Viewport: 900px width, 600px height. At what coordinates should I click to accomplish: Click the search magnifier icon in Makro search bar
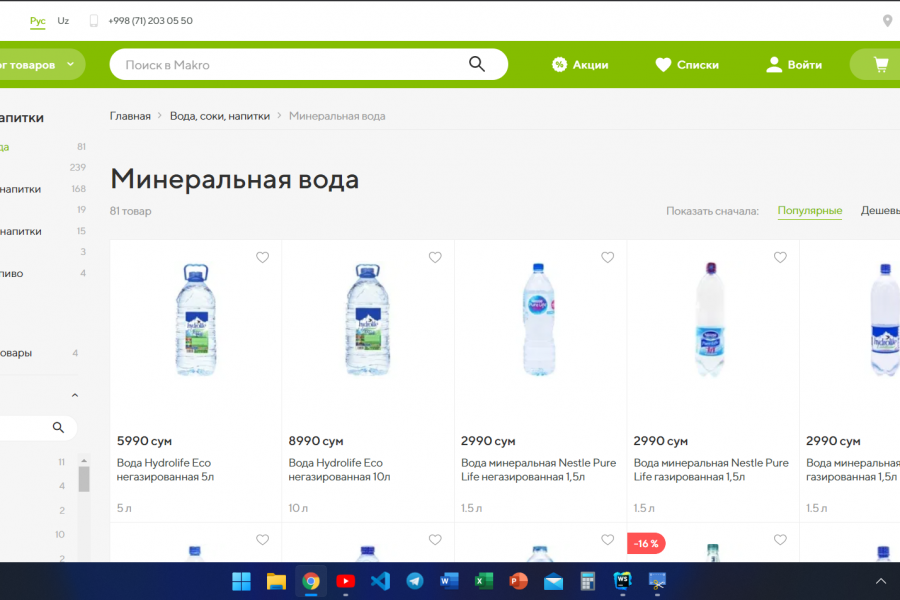[477, 64]
